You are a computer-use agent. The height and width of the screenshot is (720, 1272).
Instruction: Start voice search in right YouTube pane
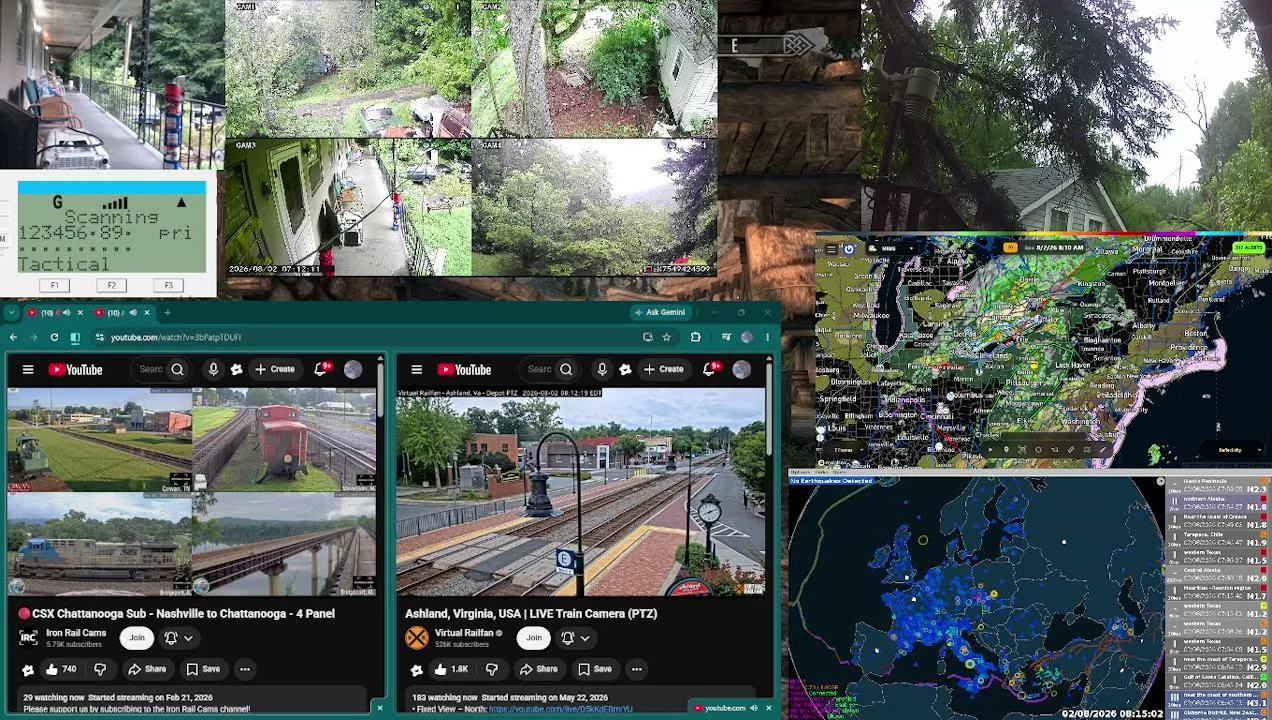click(602, 370)
